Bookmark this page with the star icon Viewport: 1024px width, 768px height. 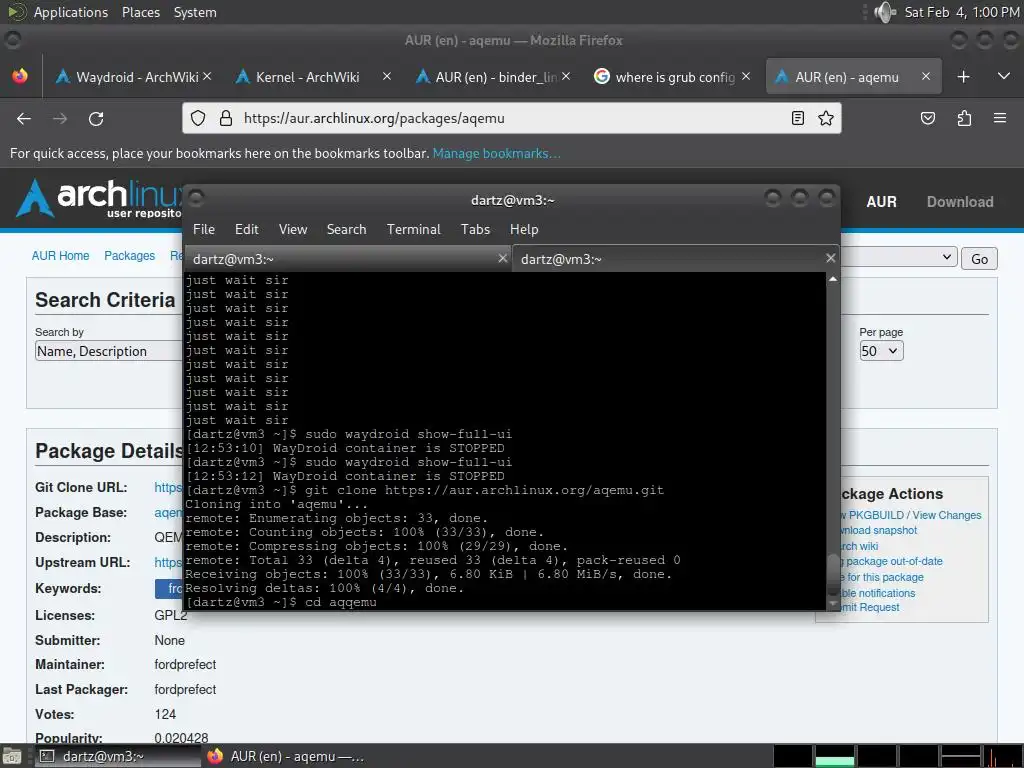[826, 118]
